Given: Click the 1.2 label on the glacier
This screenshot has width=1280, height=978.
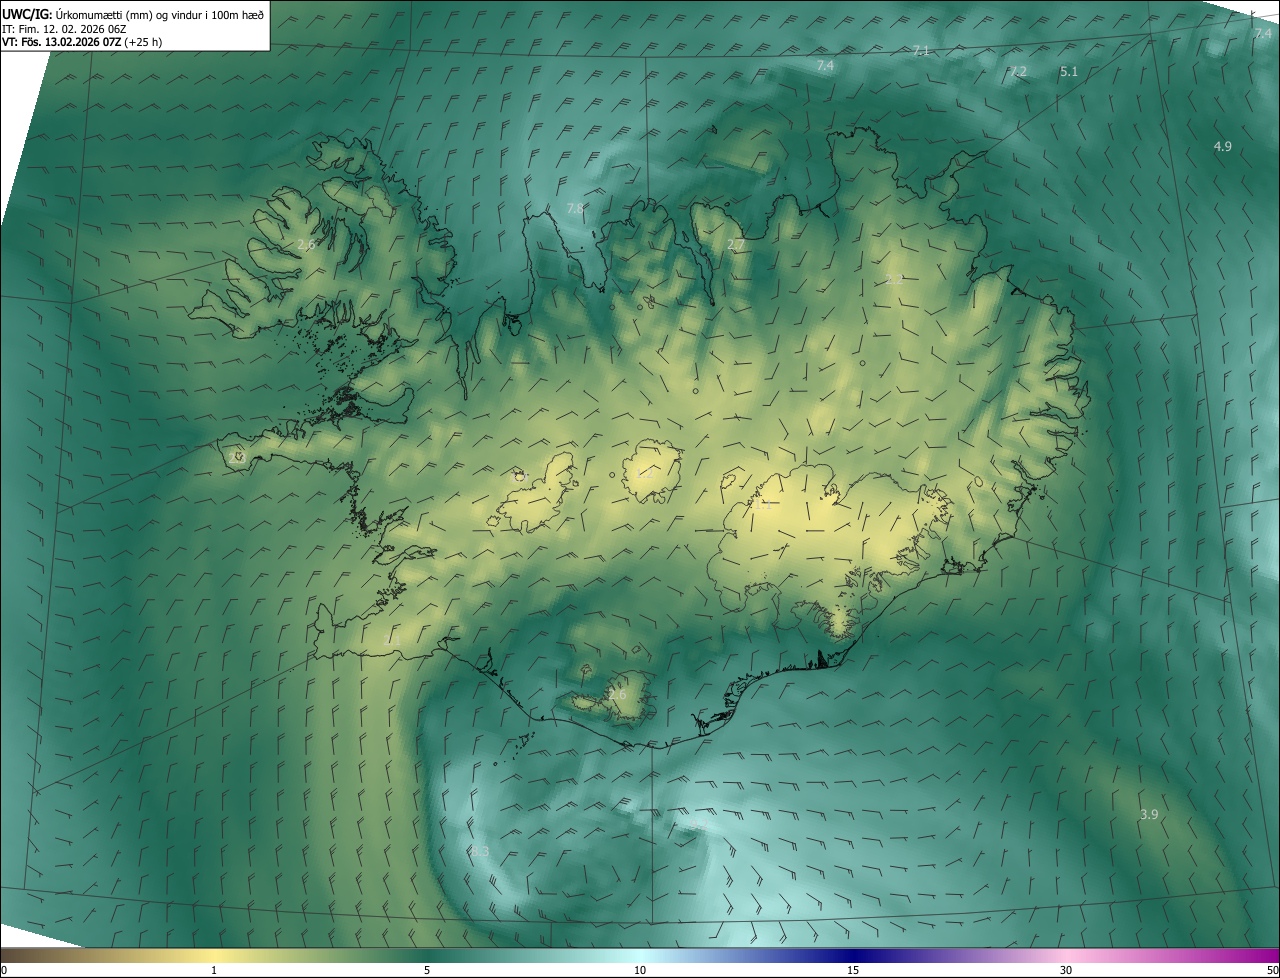Looking at the screenshot, I should tap(645, 474).
